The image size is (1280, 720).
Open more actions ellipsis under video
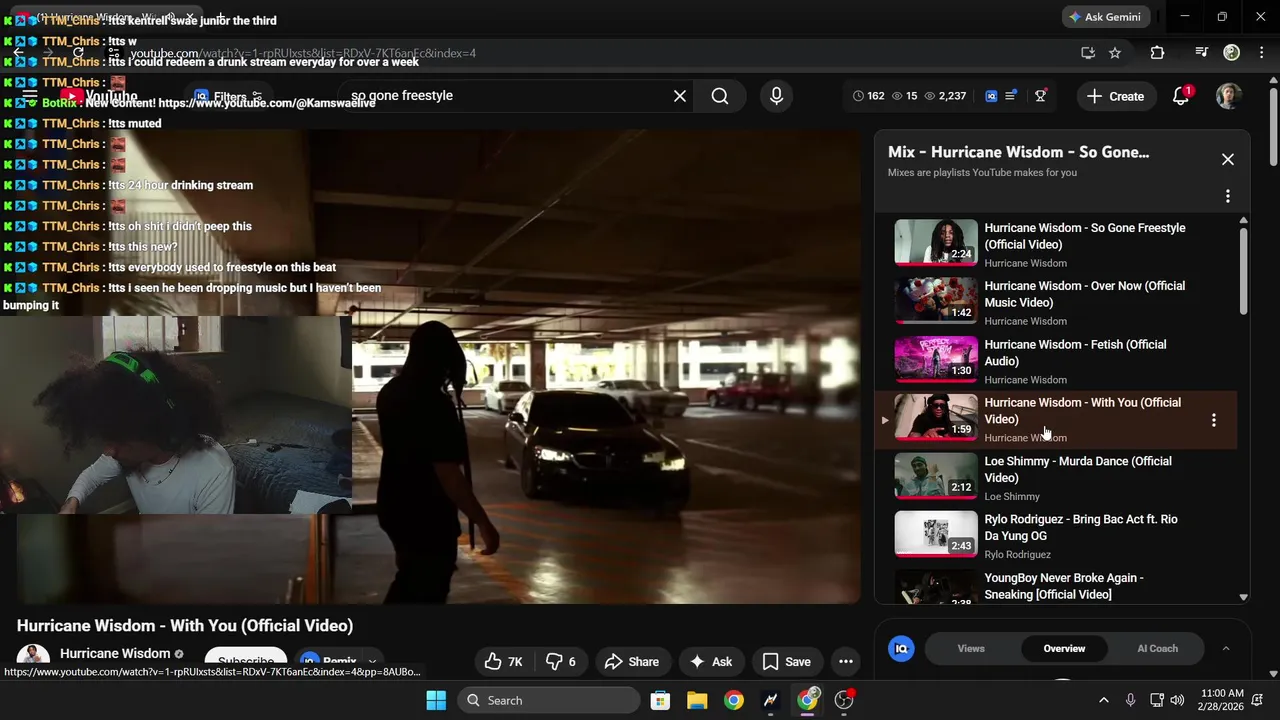click(846, 661)
